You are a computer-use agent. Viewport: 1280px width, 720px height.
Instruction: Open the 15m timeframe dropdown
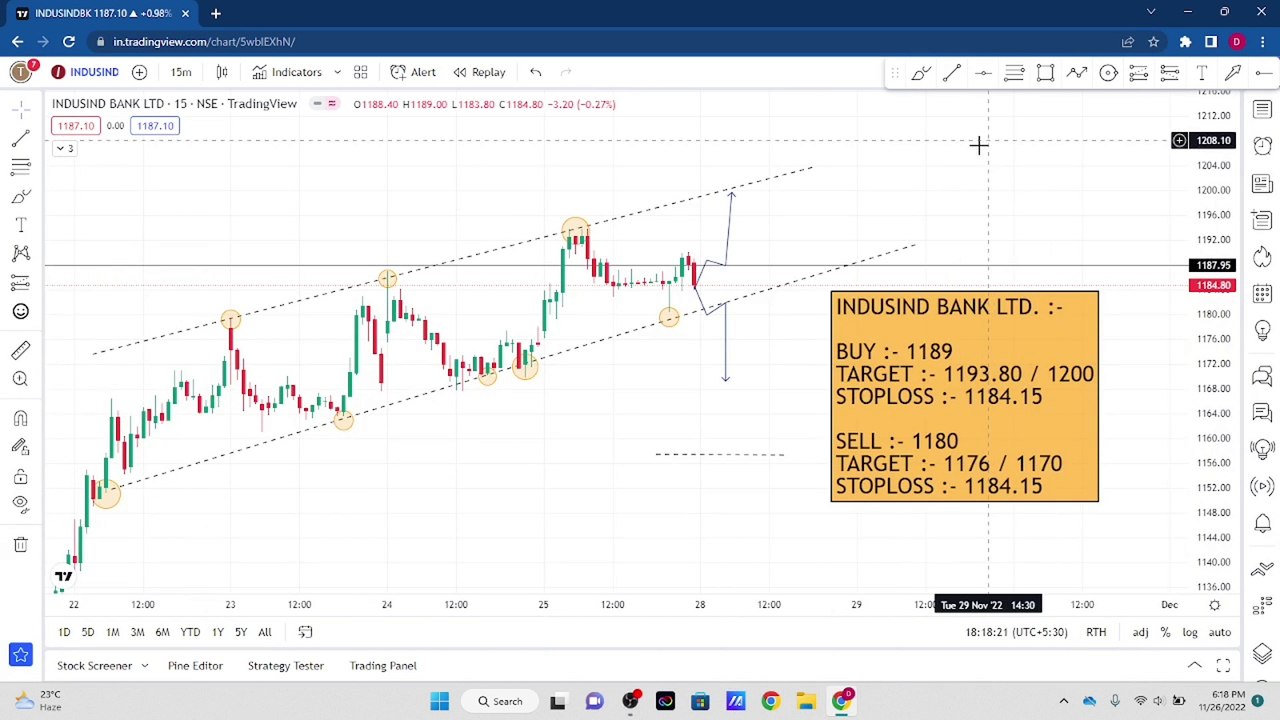(181, 72)
